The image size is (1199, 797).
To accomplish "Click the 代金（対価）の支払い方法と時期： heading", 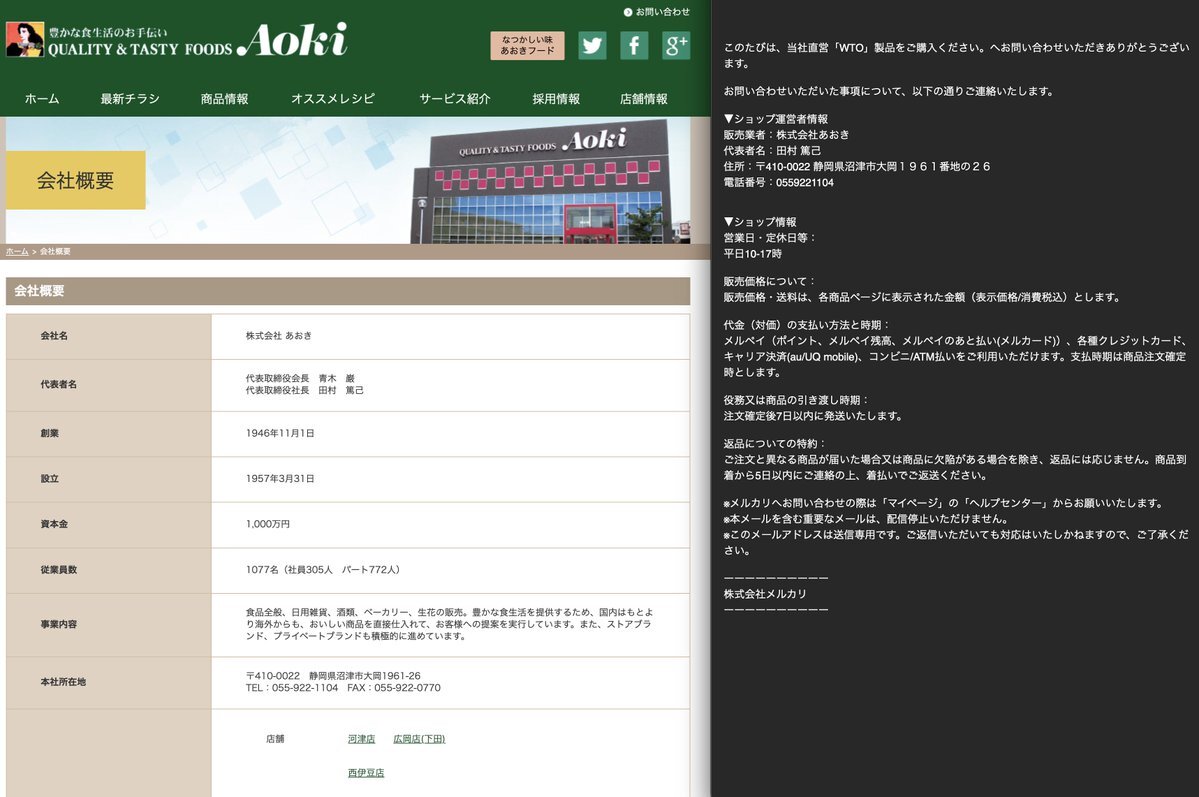I will pos(807,325).
